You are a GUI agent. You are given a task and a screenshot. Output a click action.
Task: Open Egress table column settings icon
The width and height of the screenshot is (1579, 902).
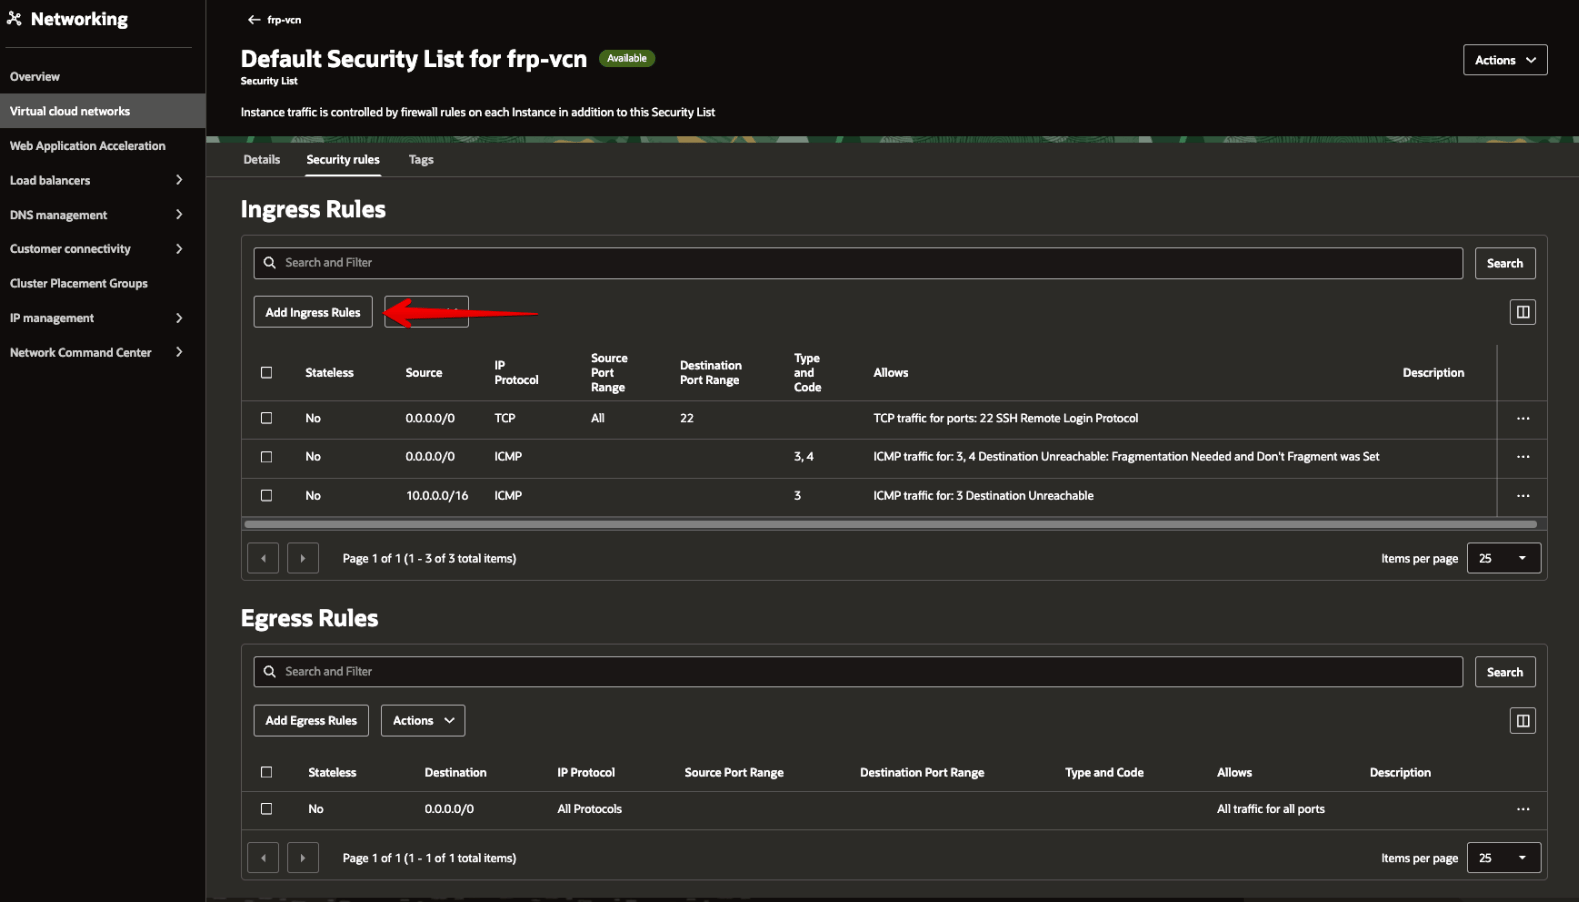1522,721
